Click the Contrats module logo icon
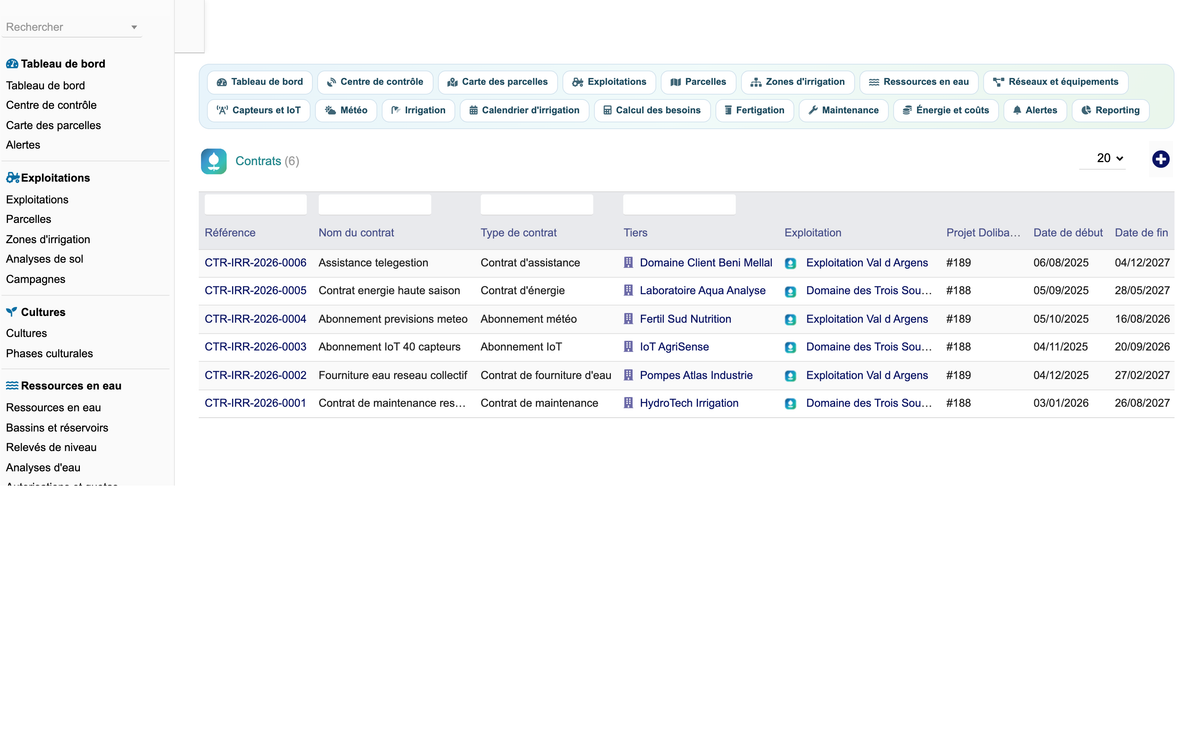The image size is (1200, 743). (214, 161)
